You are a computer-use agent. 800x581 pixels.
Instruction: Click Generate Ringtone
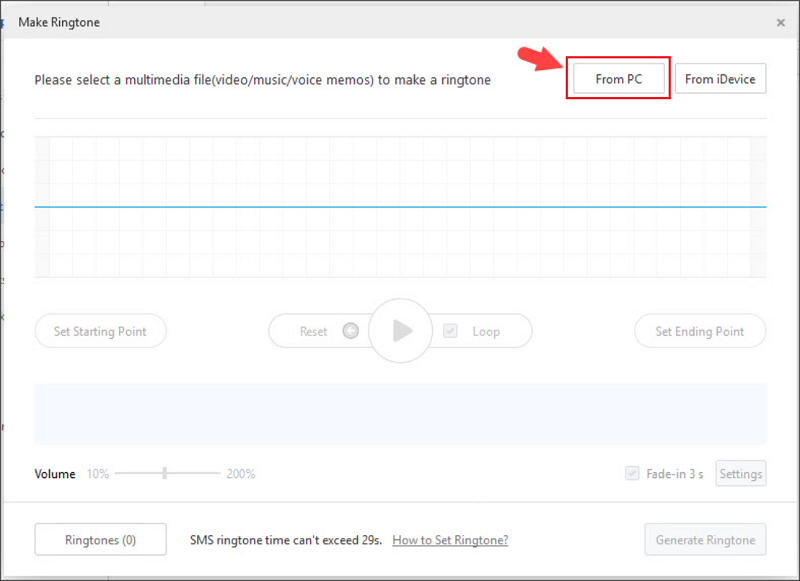pyautogui.click(x=705, y=540)
